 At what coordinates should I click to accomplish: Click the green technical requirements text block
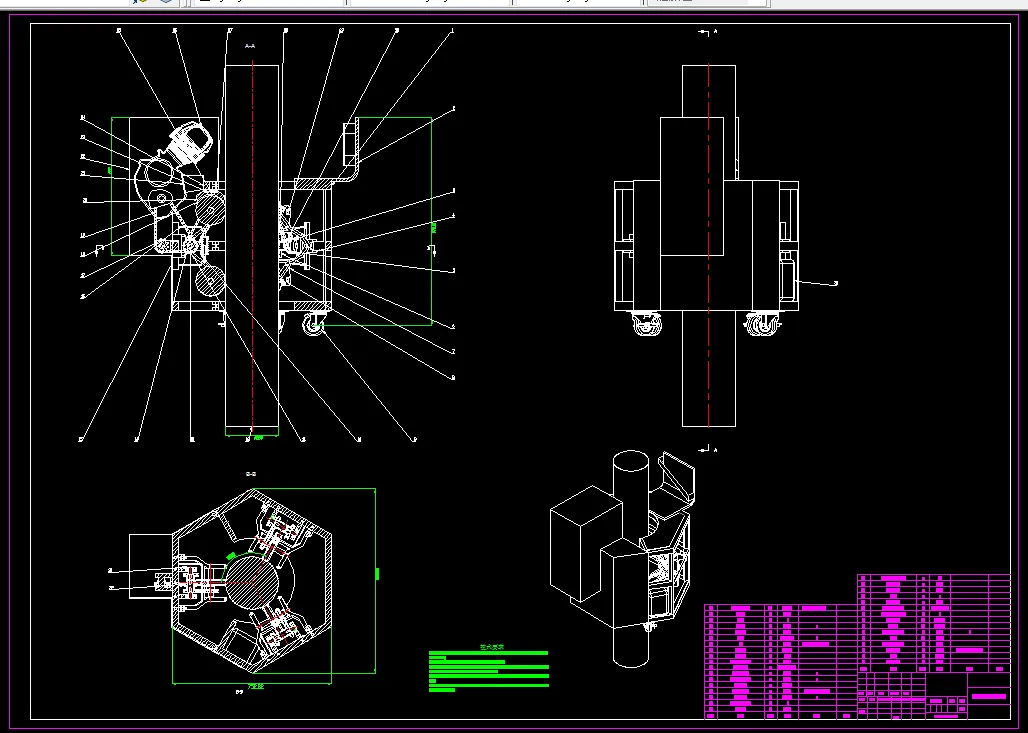coord(488,669)
